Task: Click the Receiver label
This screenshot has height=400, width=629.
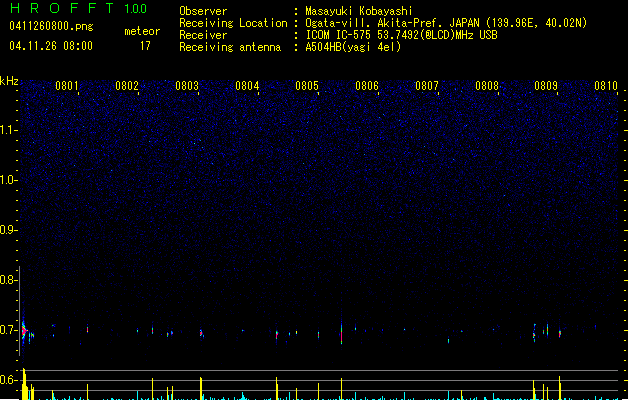Action: click(203, 35)
